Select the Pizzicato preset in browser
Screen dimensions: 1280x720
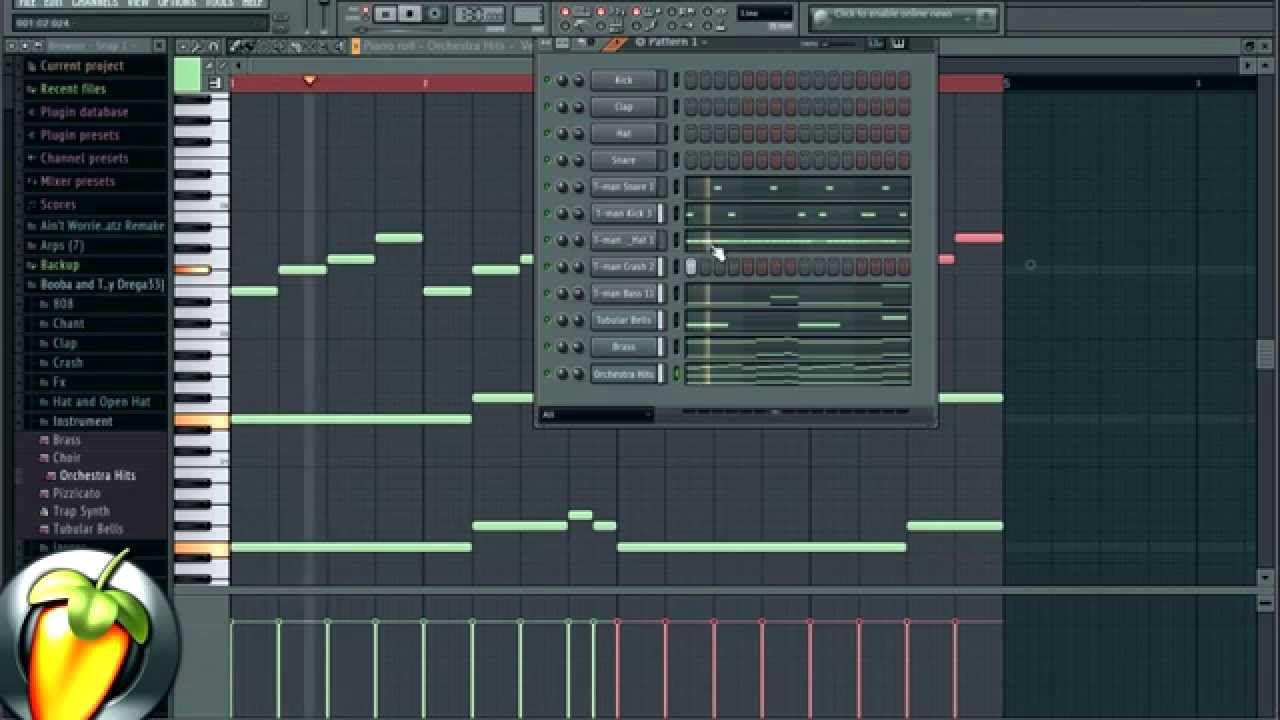tap(76, 494)
